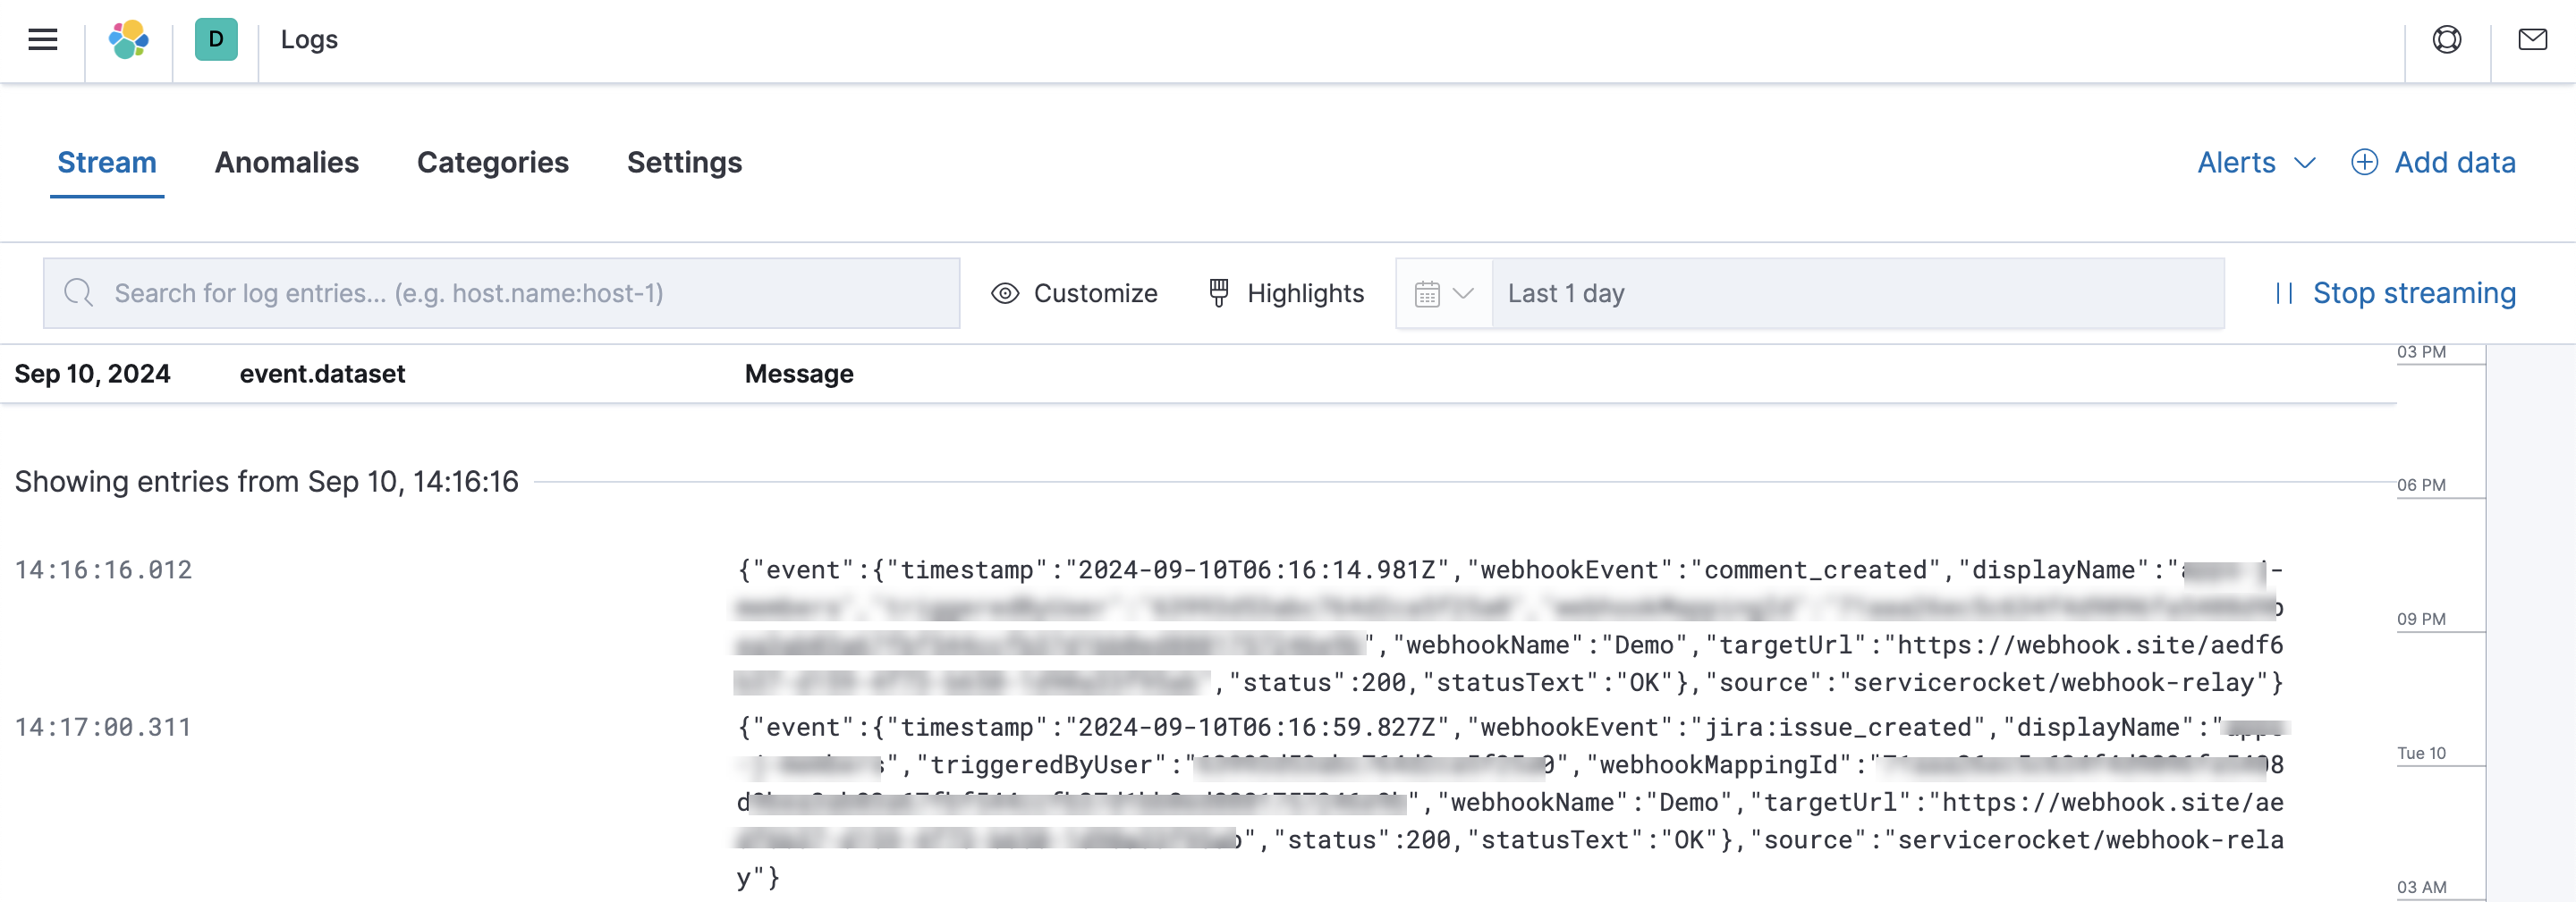
Task: Click the Elastic logo icon
Action: 129,40
